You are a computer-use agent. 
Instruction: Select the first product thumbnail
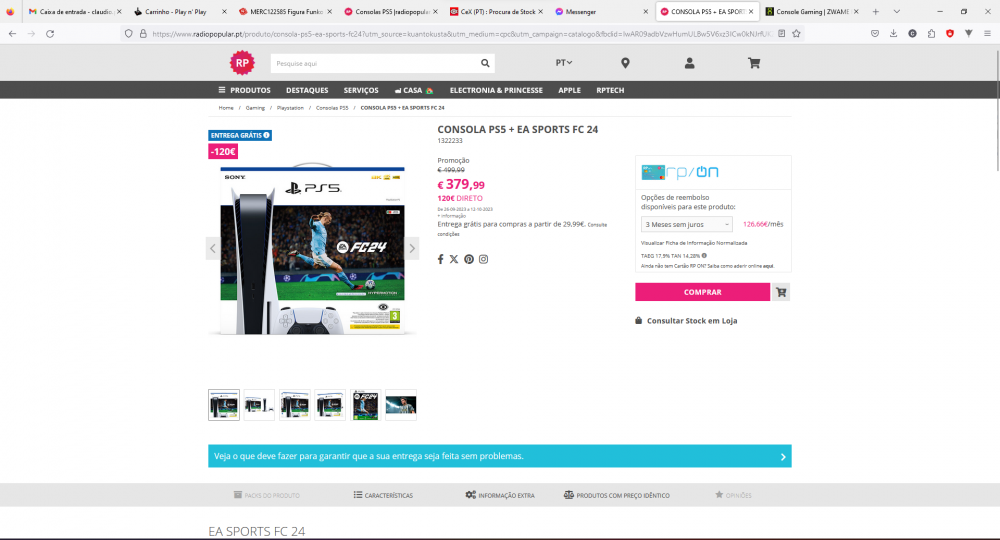224,405
